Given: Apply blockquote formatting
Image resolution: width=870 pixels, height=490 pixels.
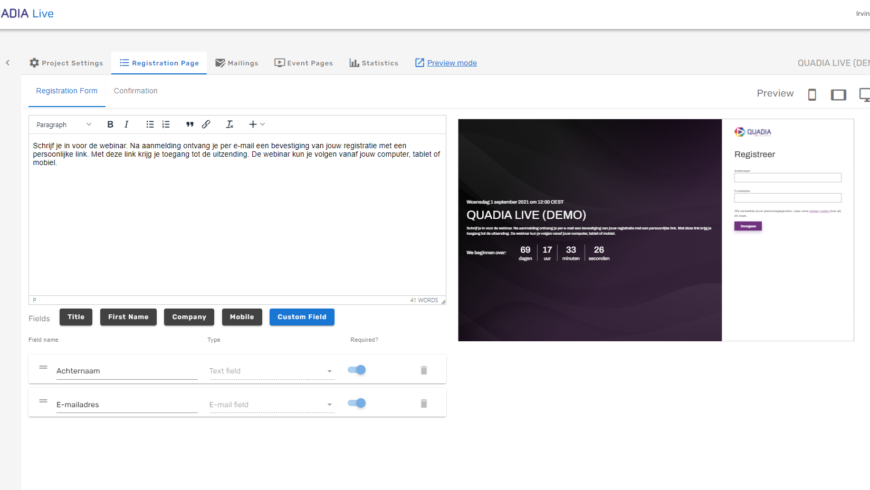Looking at the screenshot, I should 190,124.
